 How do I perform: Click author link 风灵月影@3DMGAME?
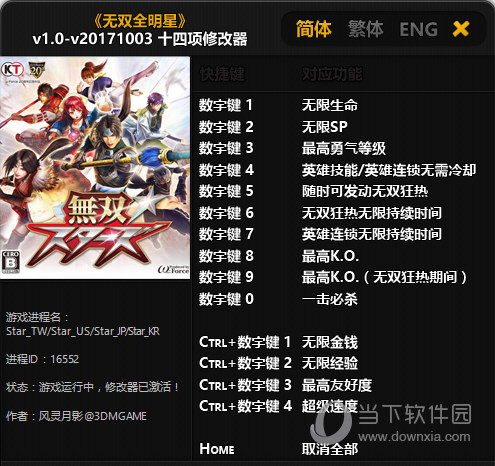coord(93,416)
